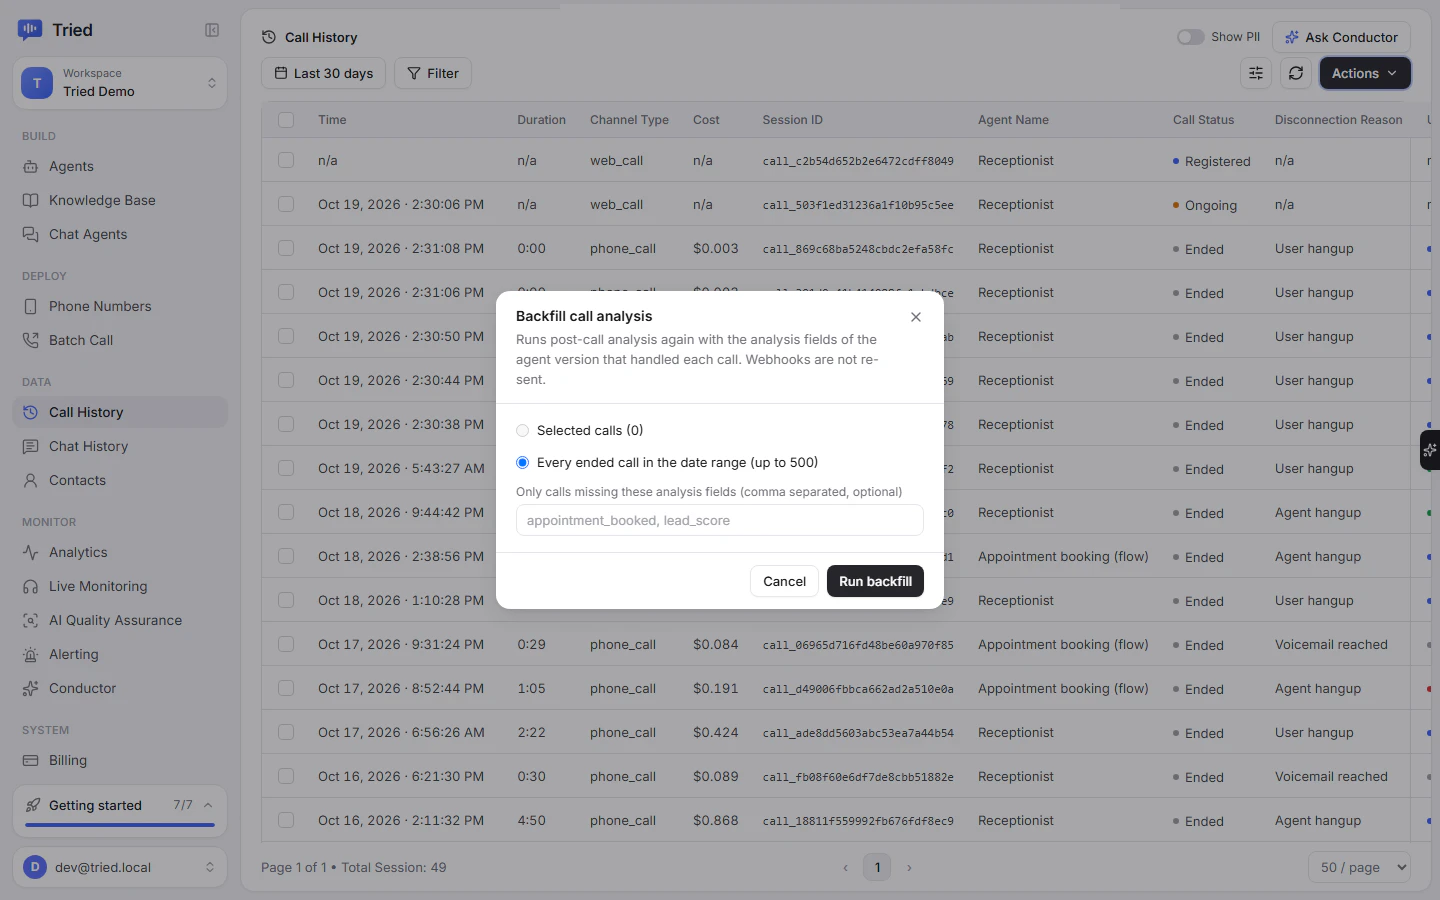Click the Batch Call icon
The image size is (1440, 900).
[31, 340]
